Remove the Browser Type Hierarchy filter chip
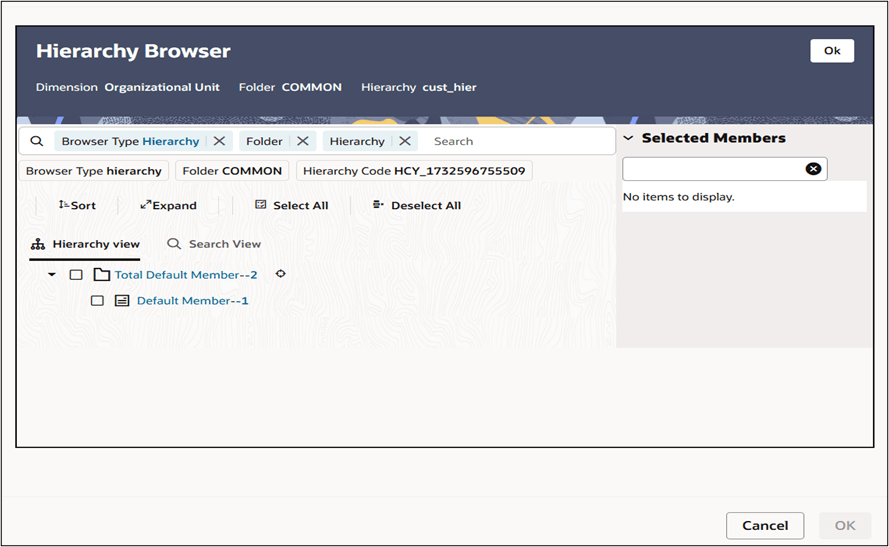889x547 pixels. pos(219,141)
